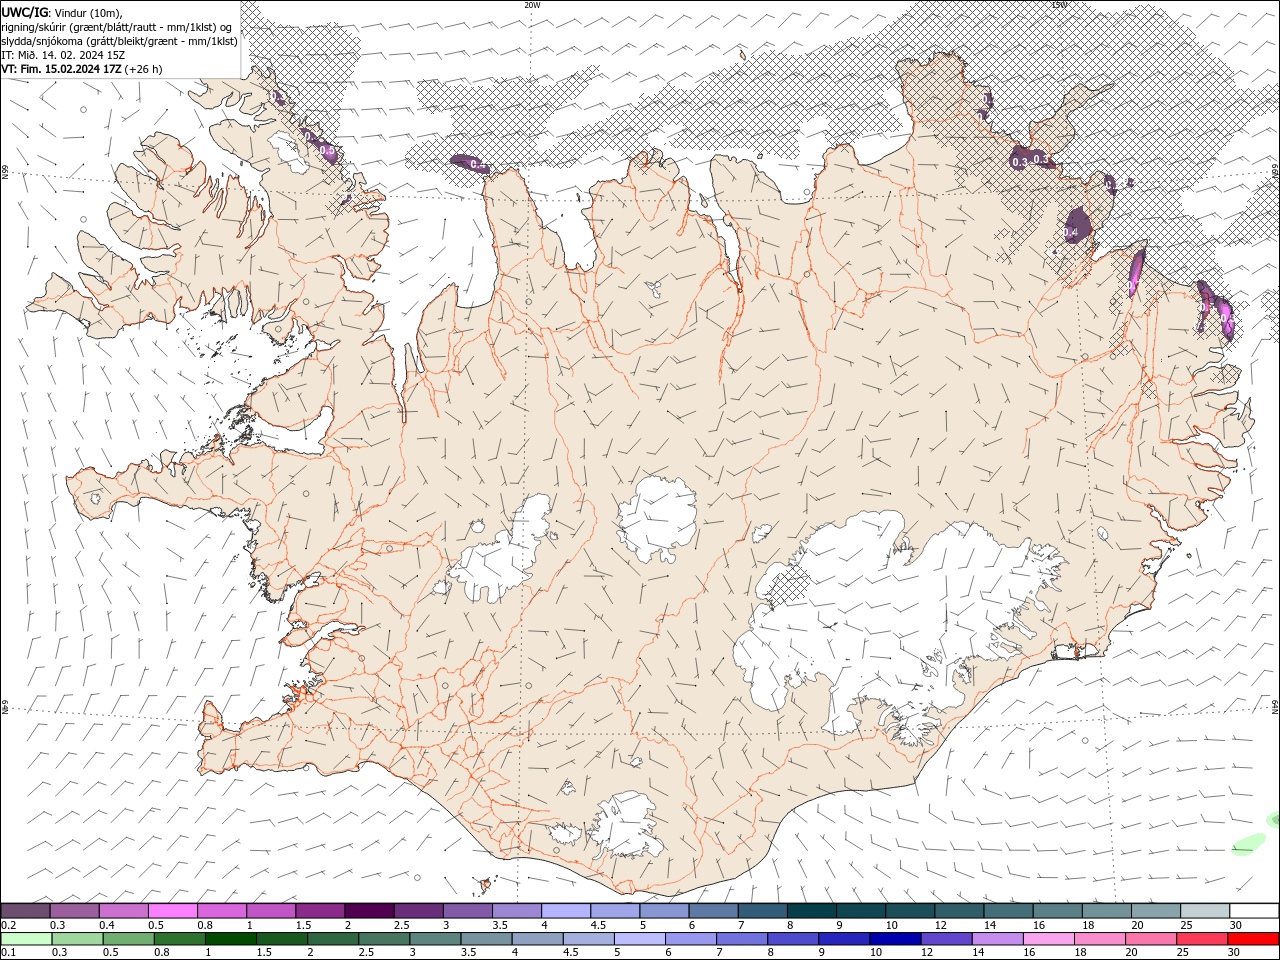Viewport: 1280px width, 960px height.
Task: Click the '3.5' value on the upper scale
Action: point(501,925)
